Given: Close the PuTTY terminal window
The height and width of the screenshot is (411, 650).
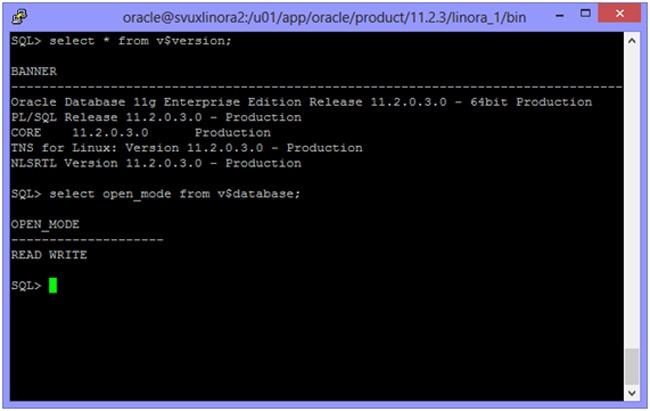Looking at the screenshot, I should tap(622, 15).
